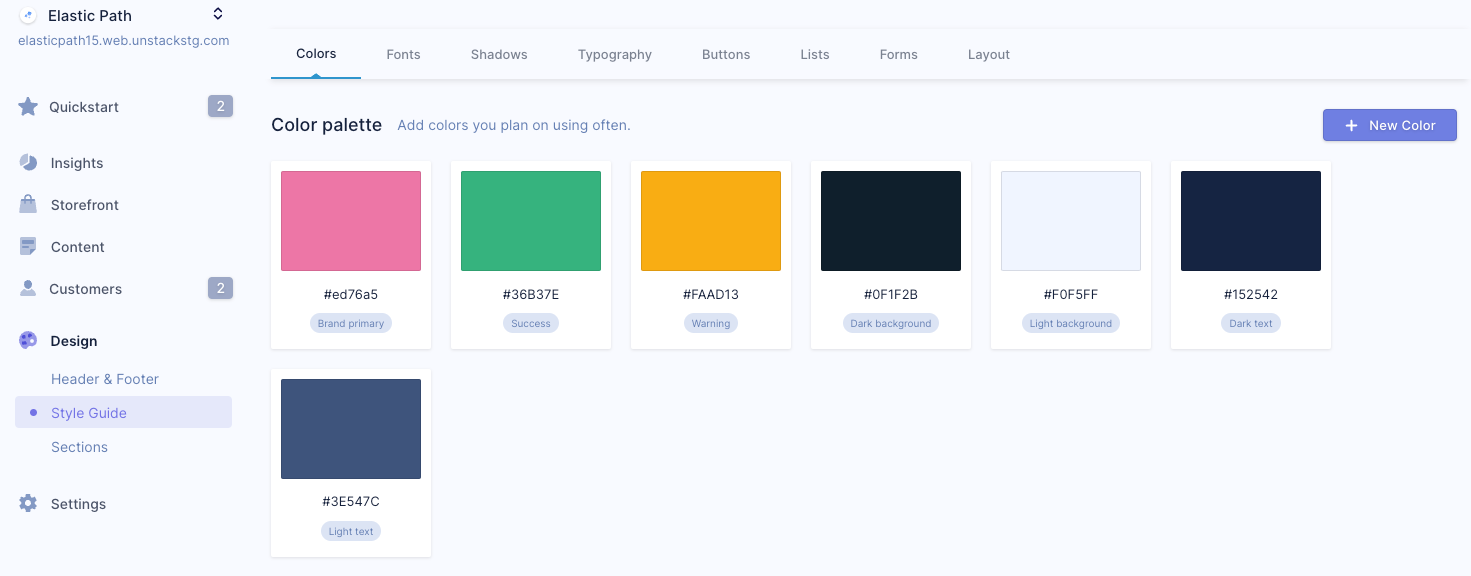Select the Buttons tab
This screenshot has height=576, width=1471.
(x=726, y=54)
